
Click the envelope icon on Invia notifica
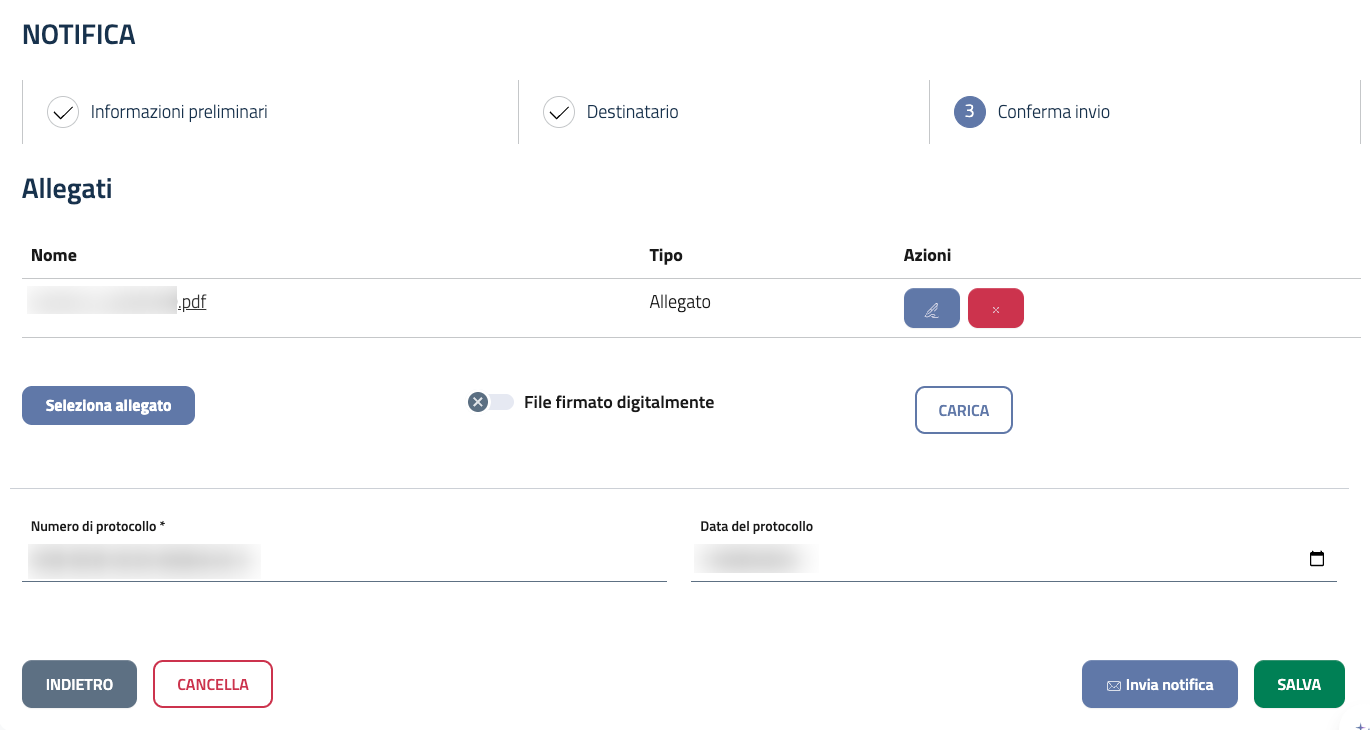pyautogui.click(x=1113, y=686)
